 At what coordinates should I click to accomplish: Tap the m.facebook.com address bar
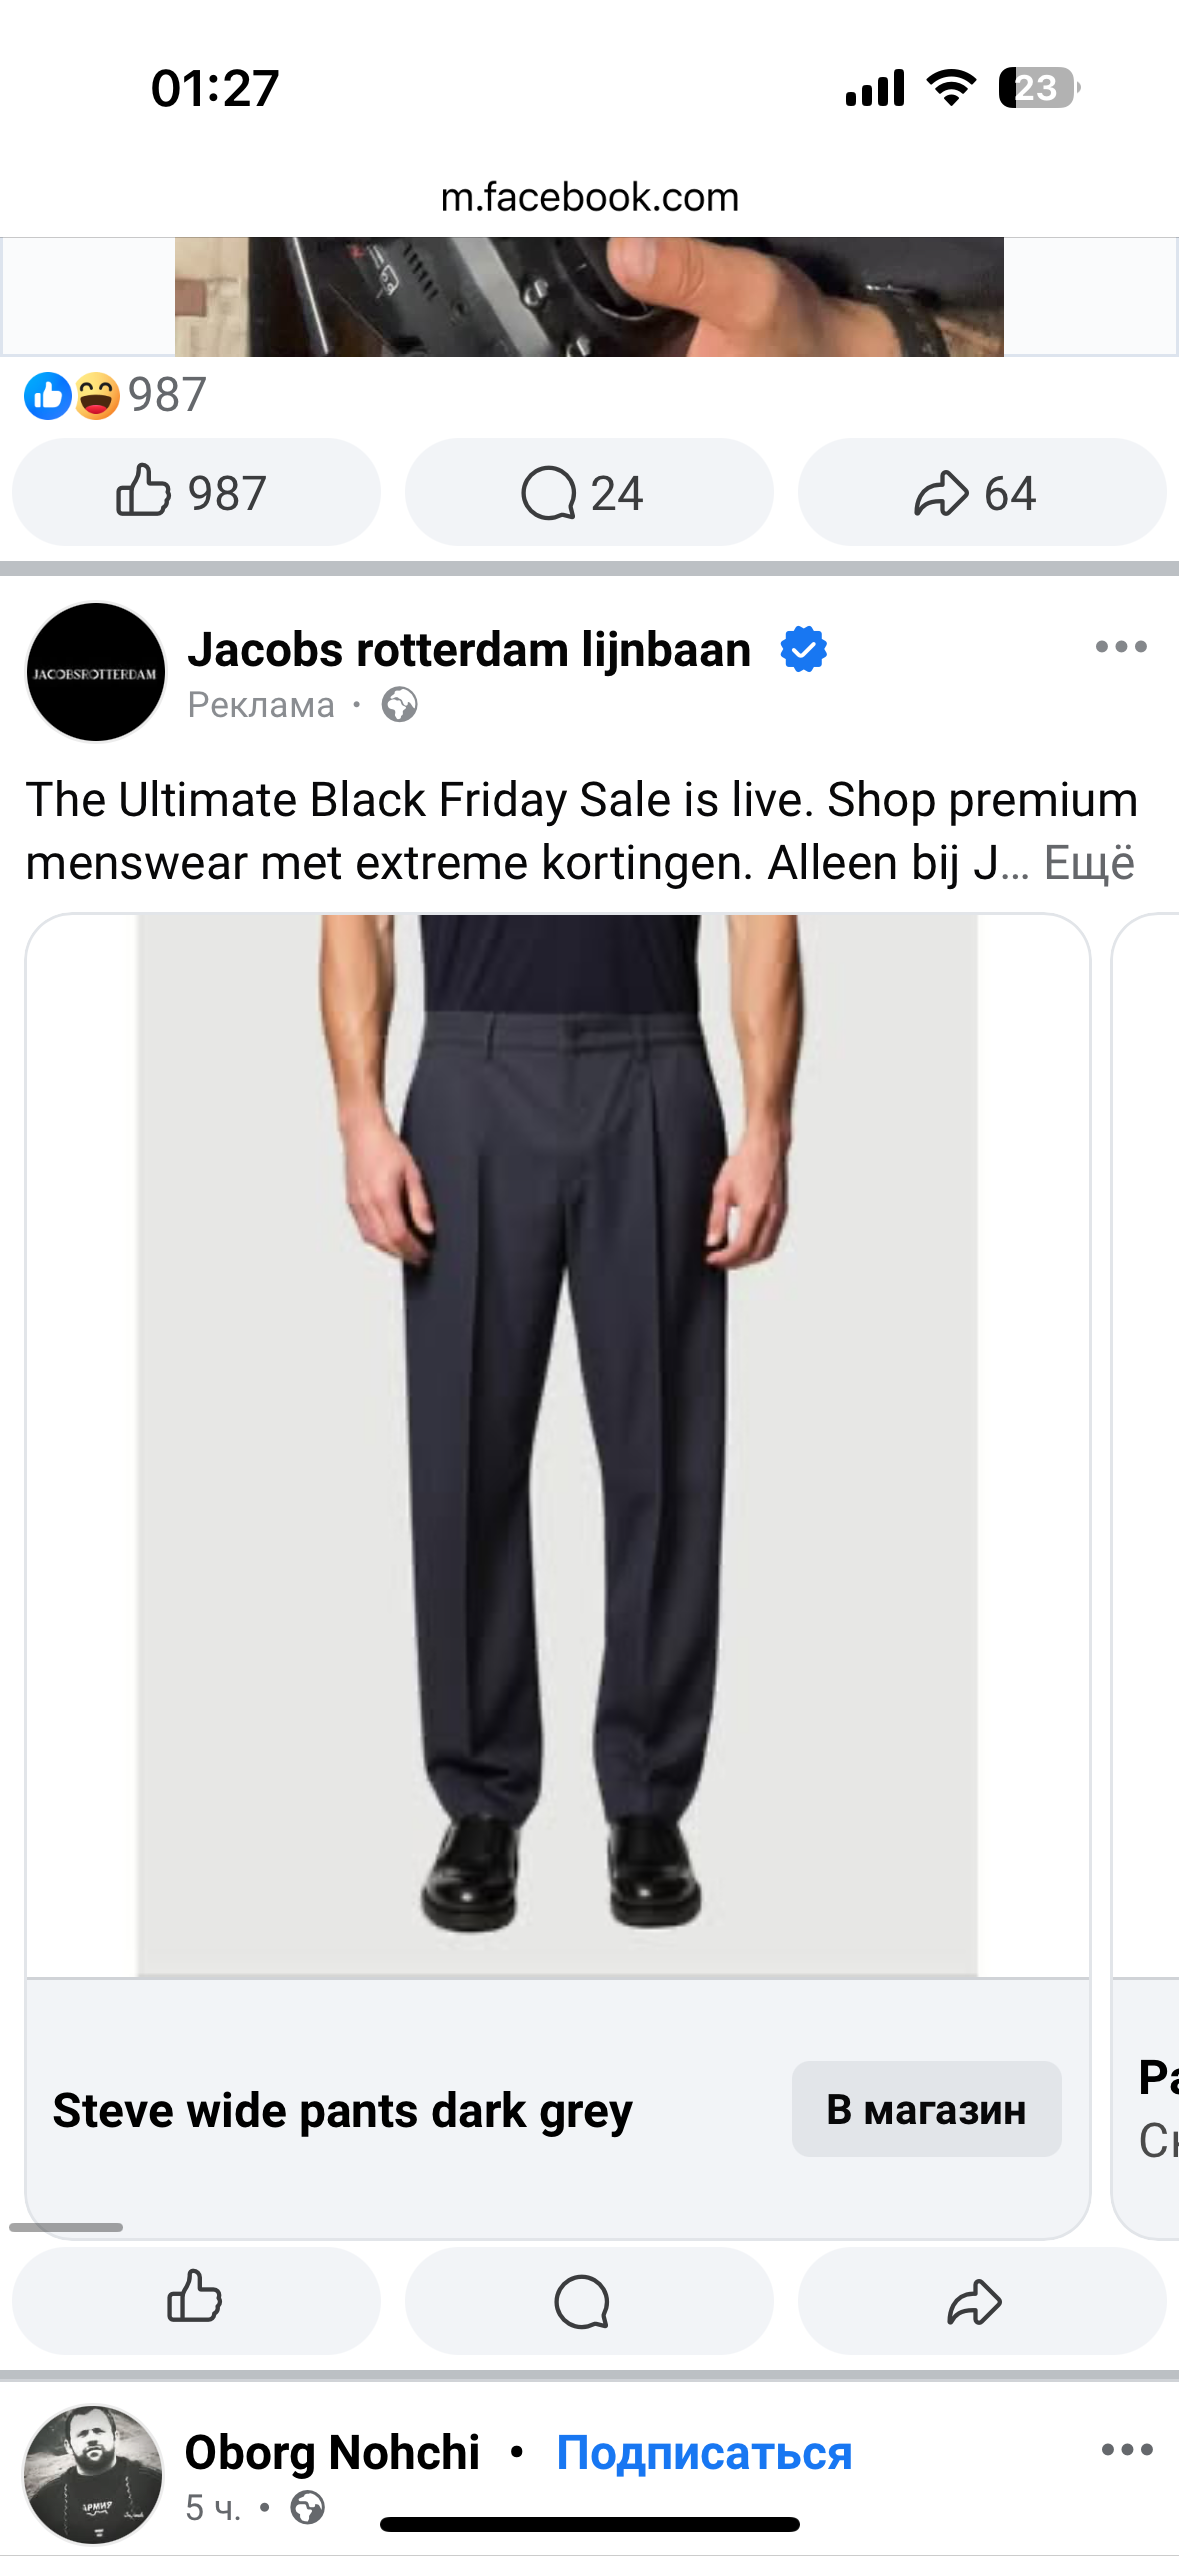589,197
